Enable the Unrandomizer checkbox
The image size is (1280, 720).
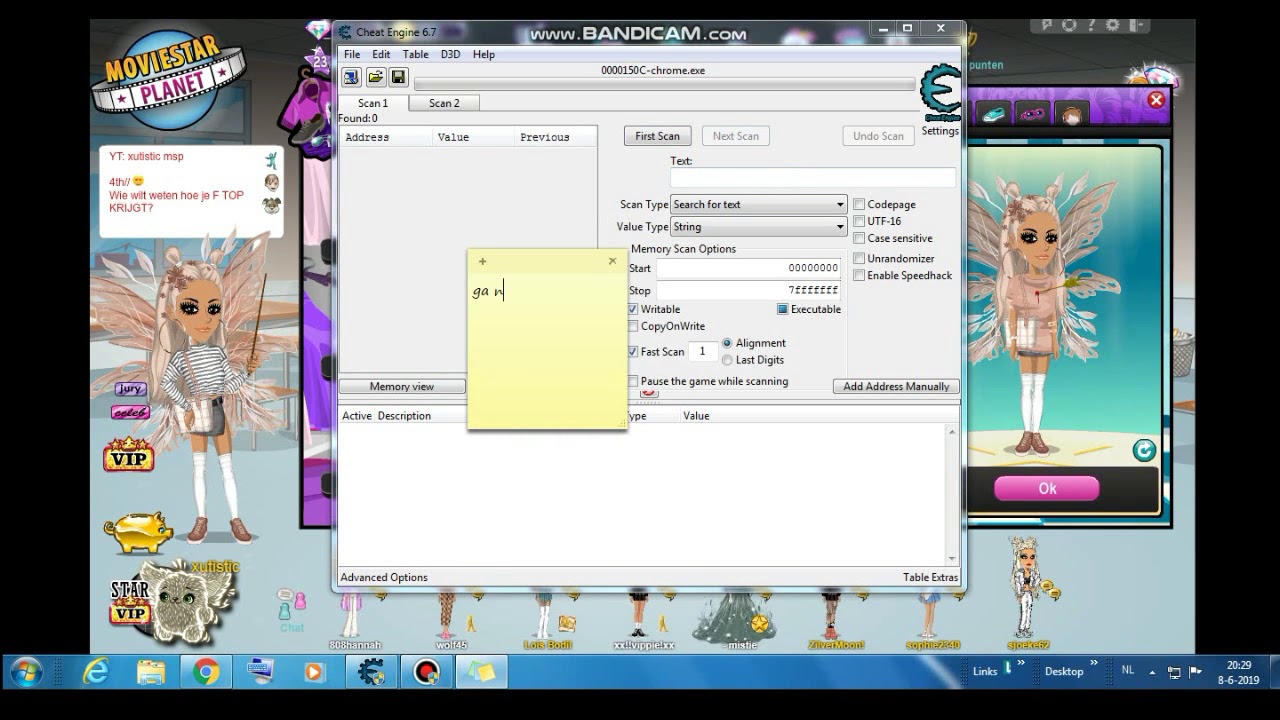pos(859,258)
